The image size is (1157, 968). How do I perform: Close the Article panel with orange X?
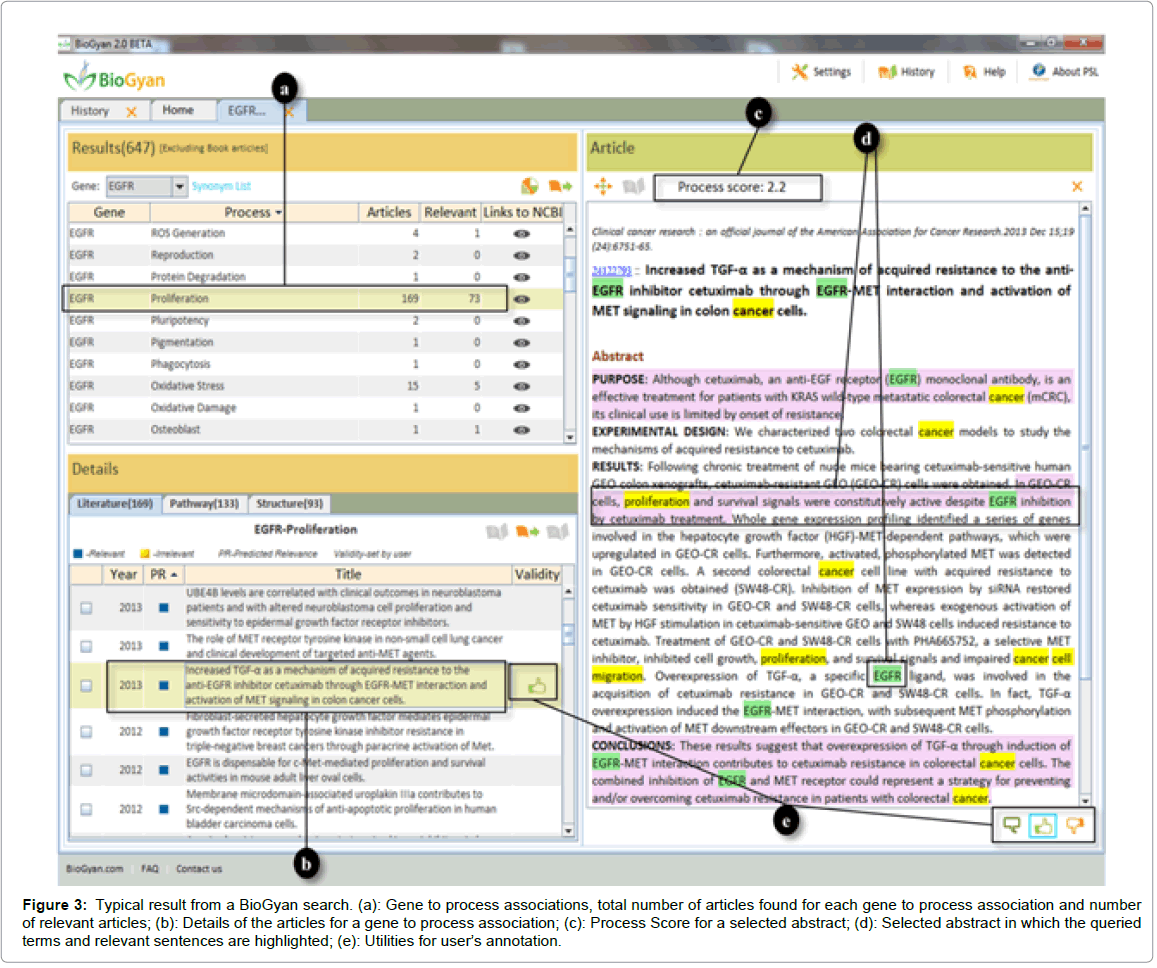(x=1077, y=187)
